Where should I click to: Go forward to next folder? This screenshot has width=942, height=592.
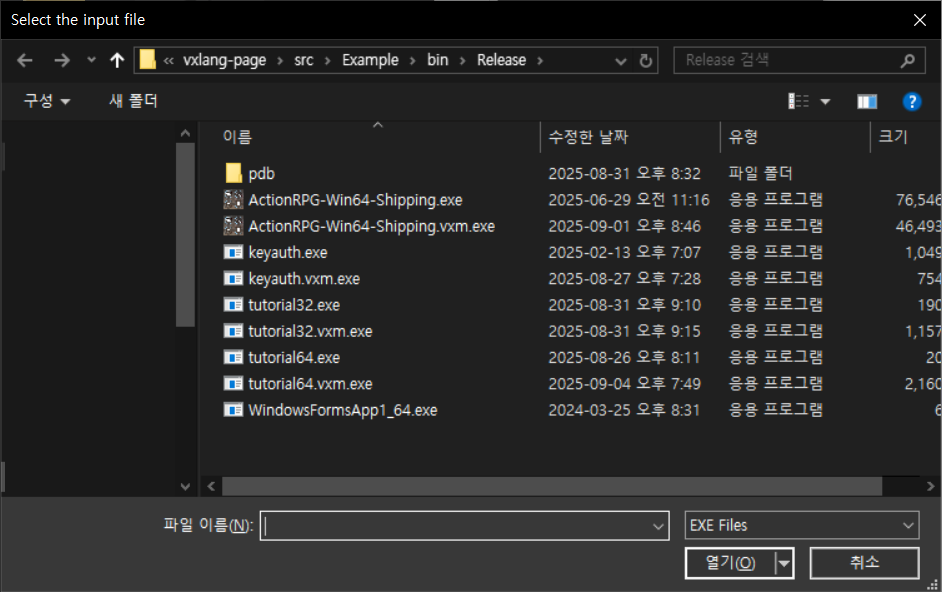62,60
